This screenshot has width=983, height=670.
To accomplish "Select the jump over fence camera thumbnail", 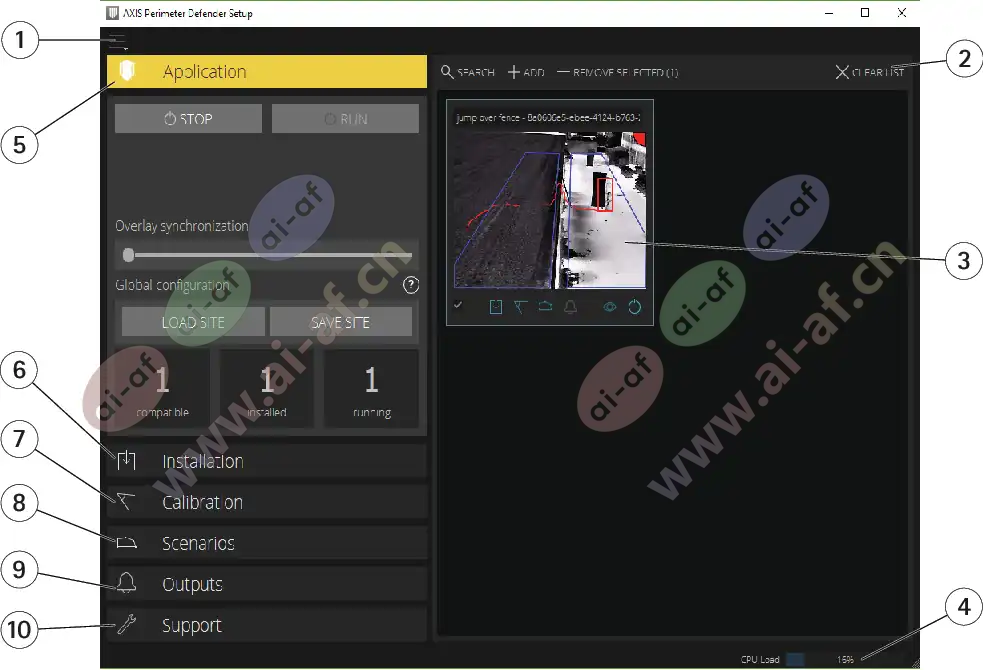I will [550, 210].
